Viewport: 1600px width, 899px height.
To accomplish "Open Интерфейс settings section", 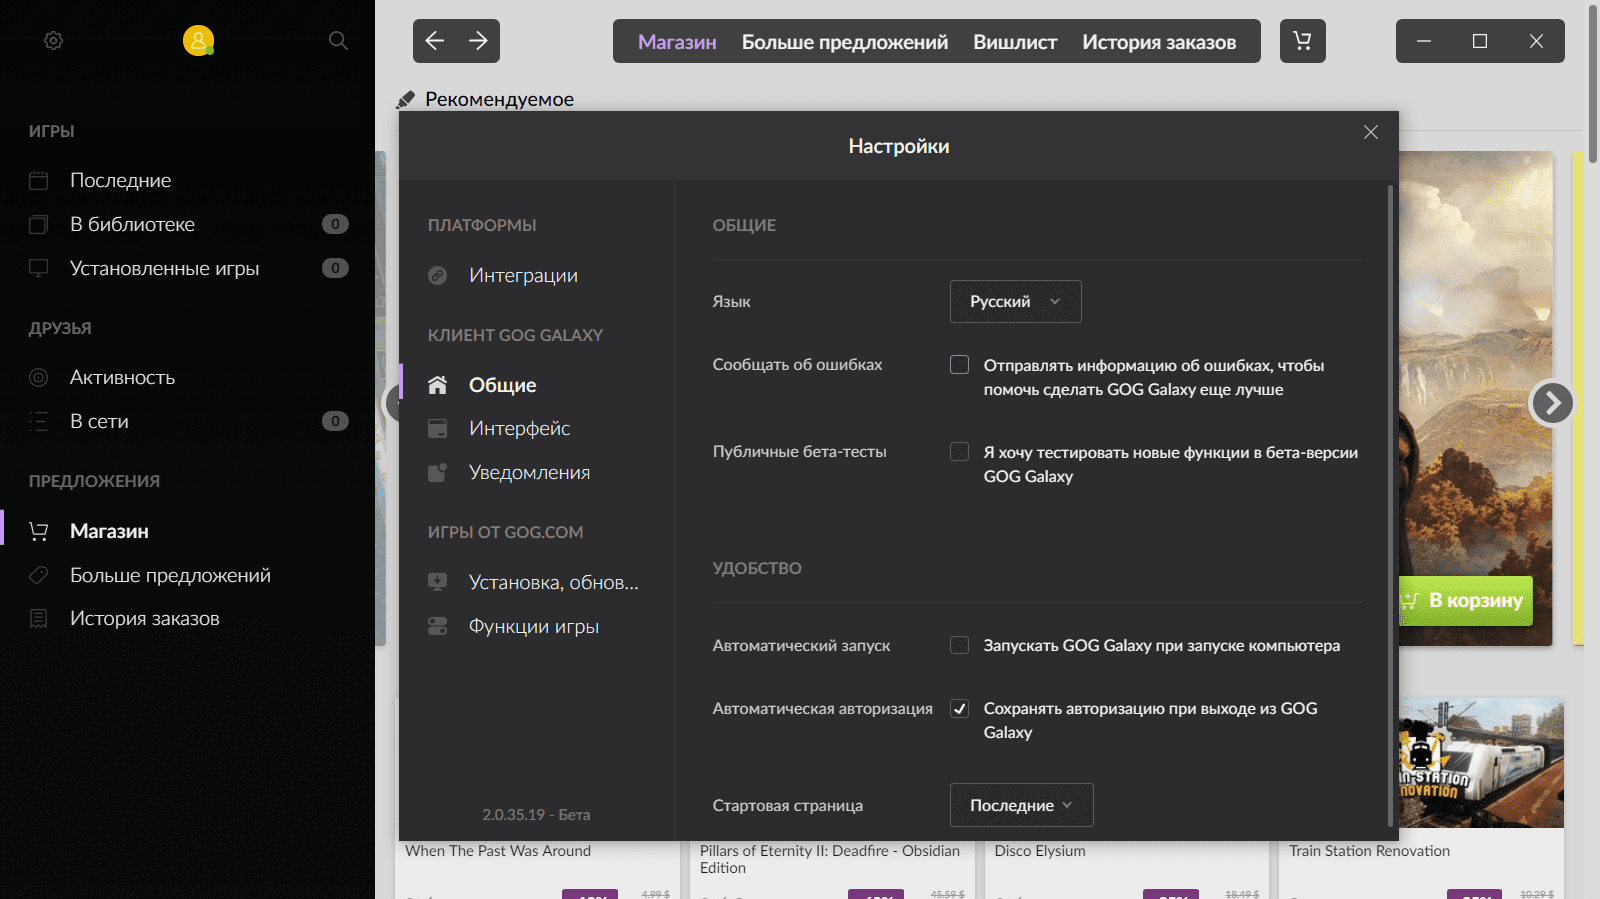I will (519, 429).
